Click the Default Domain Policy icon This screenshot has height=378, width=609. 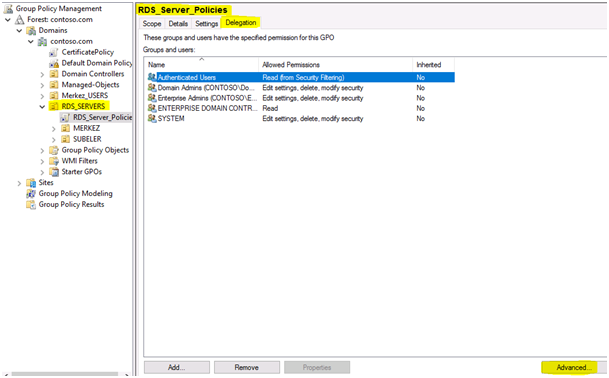(x=54, y=63)
